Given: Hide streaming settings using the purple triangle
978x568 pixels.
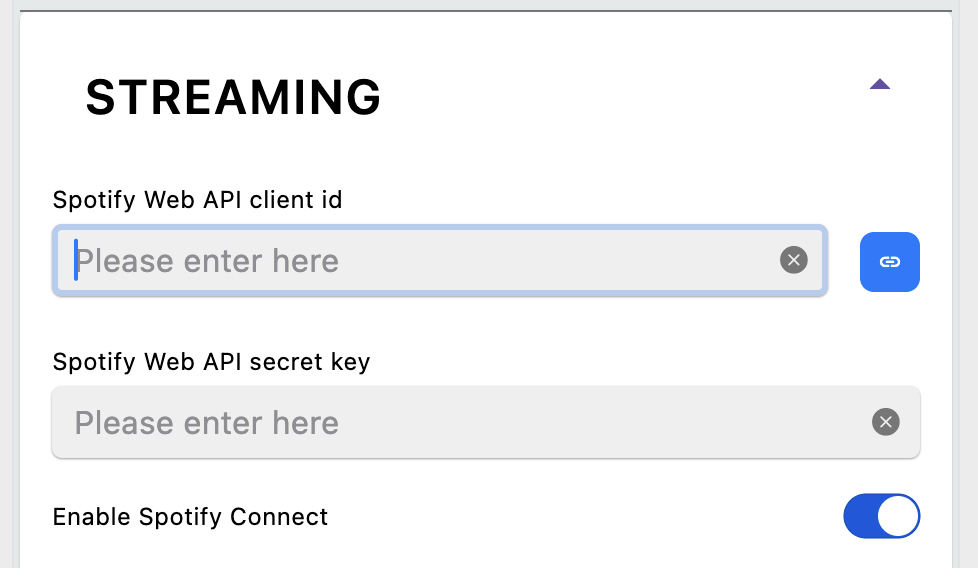Looking at the screenshot, I should [x=880, y=85].
